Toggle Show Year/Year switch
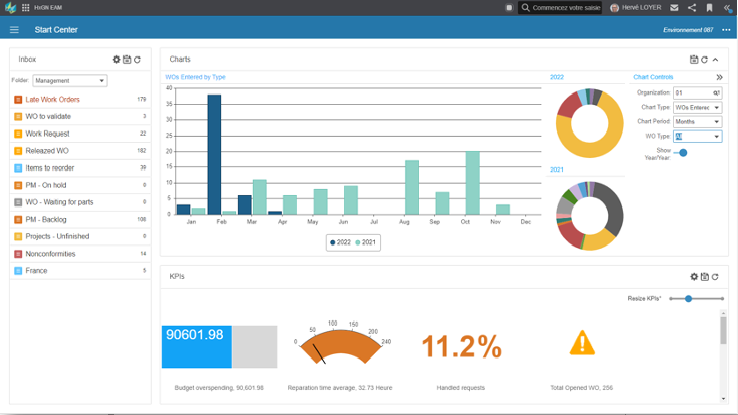 tap(681, 153)
